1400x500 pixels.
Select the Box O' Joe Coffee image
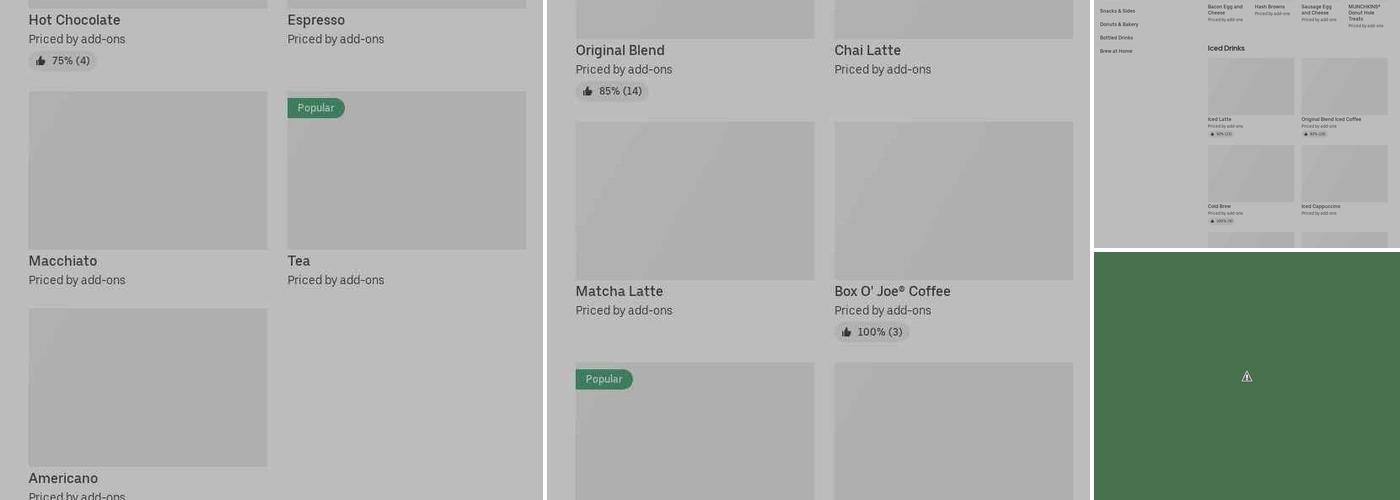(x=953, y=200)
